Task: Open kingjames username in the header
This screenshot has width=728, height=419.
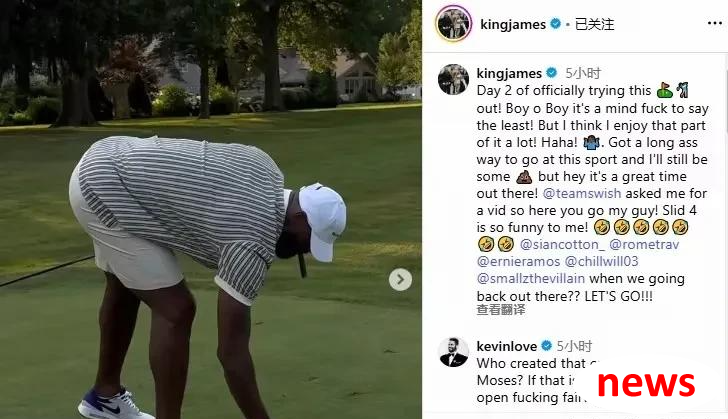Action: pos(513,24)
